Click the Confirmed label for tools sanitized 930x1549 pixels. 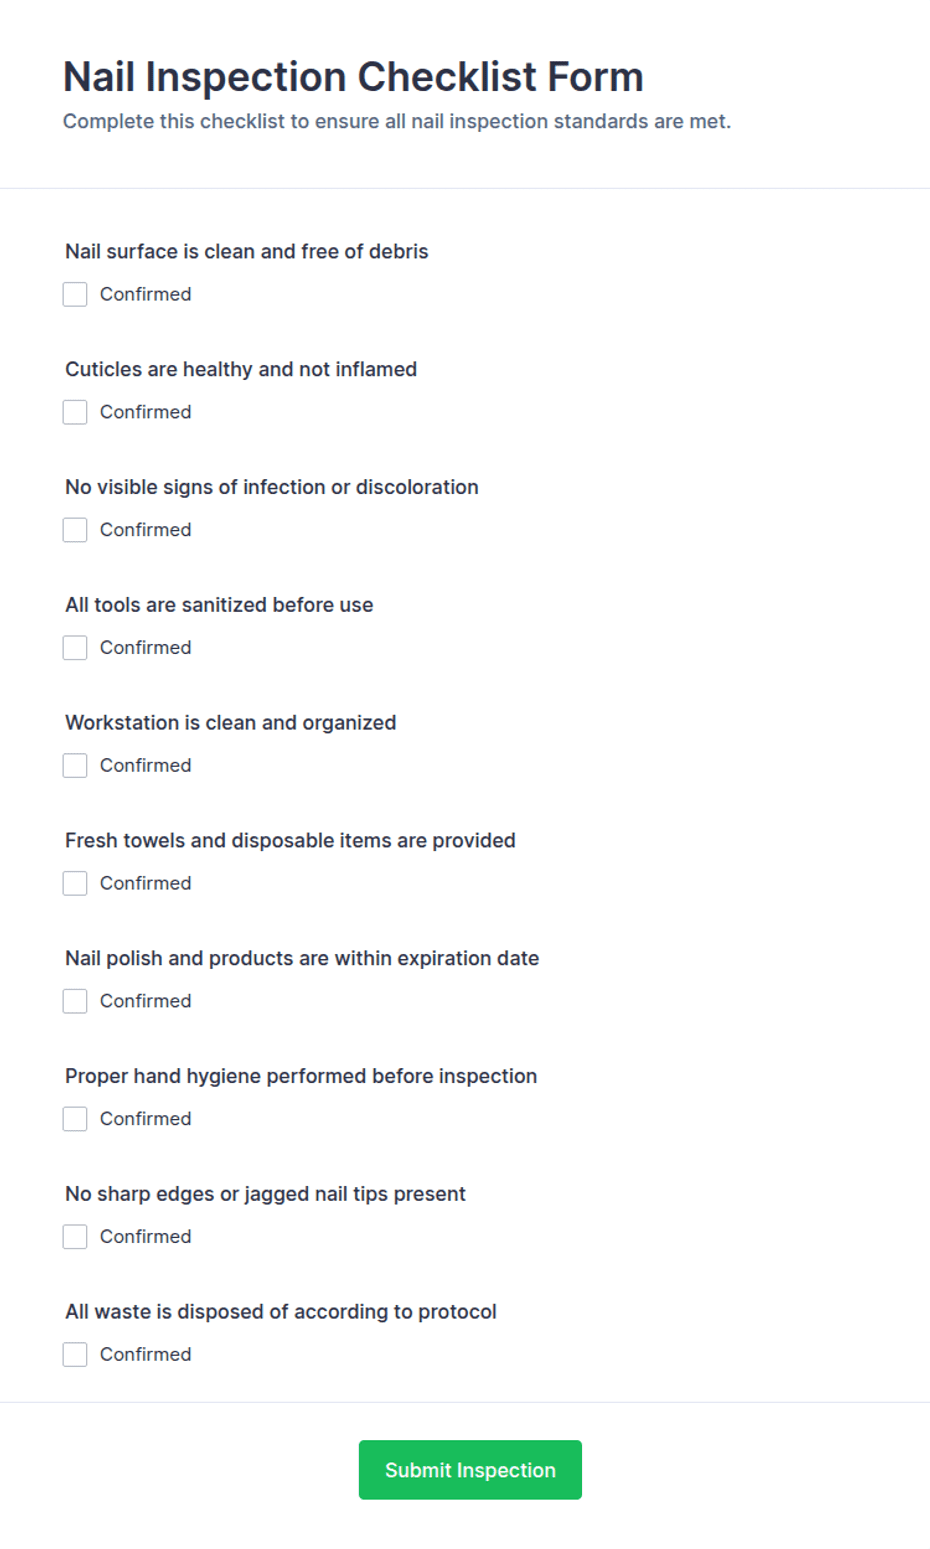point(145,648)
